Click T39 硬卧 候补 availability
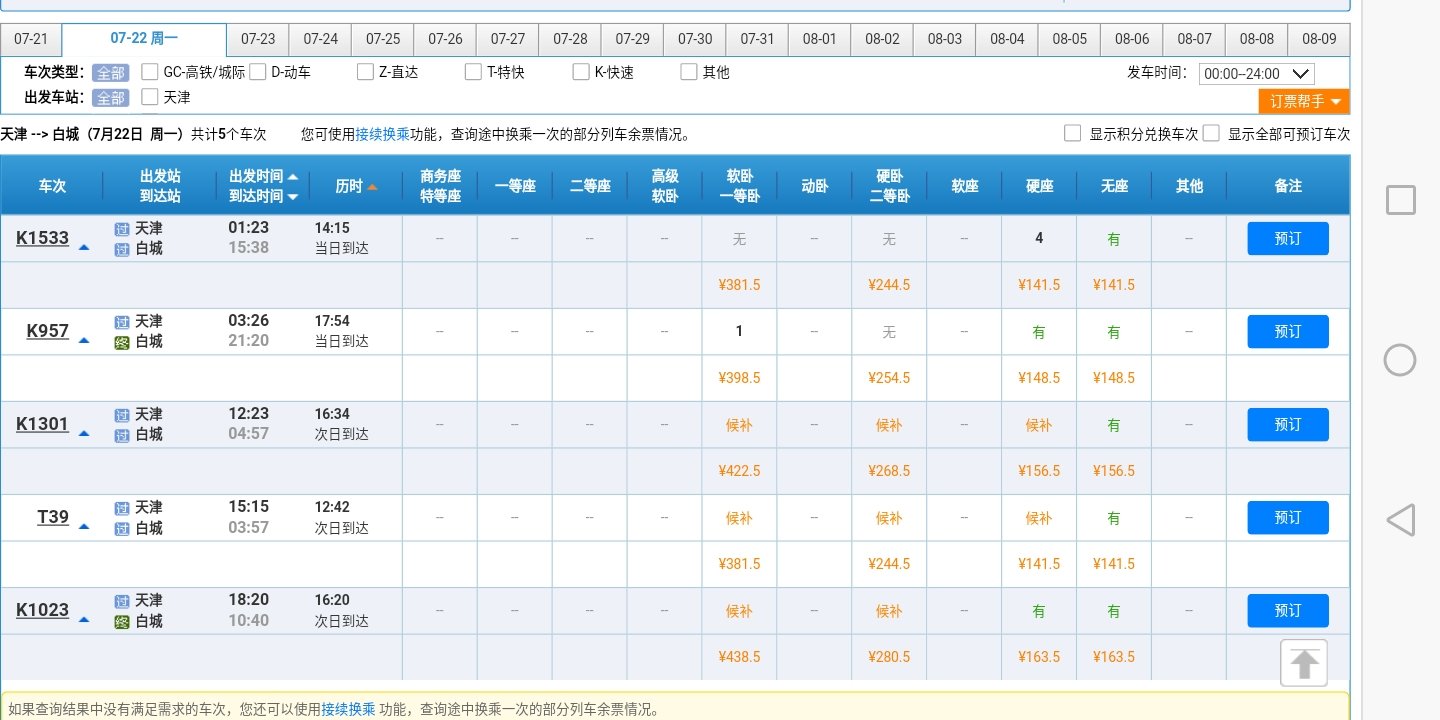The image size is (1440, 720). 889,518
